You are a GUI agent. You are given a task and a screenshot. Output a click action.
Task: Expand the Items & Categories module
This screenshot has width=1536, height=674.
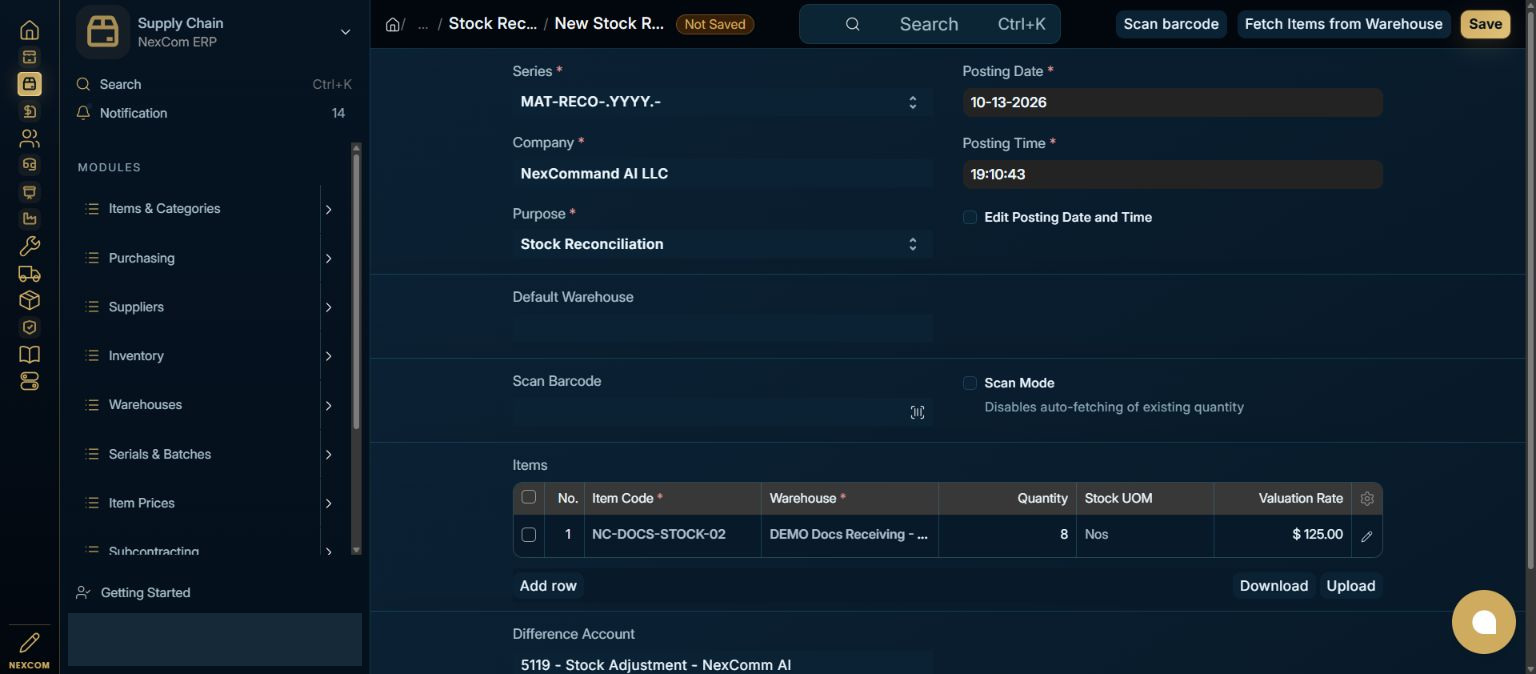tap(328, 209)
